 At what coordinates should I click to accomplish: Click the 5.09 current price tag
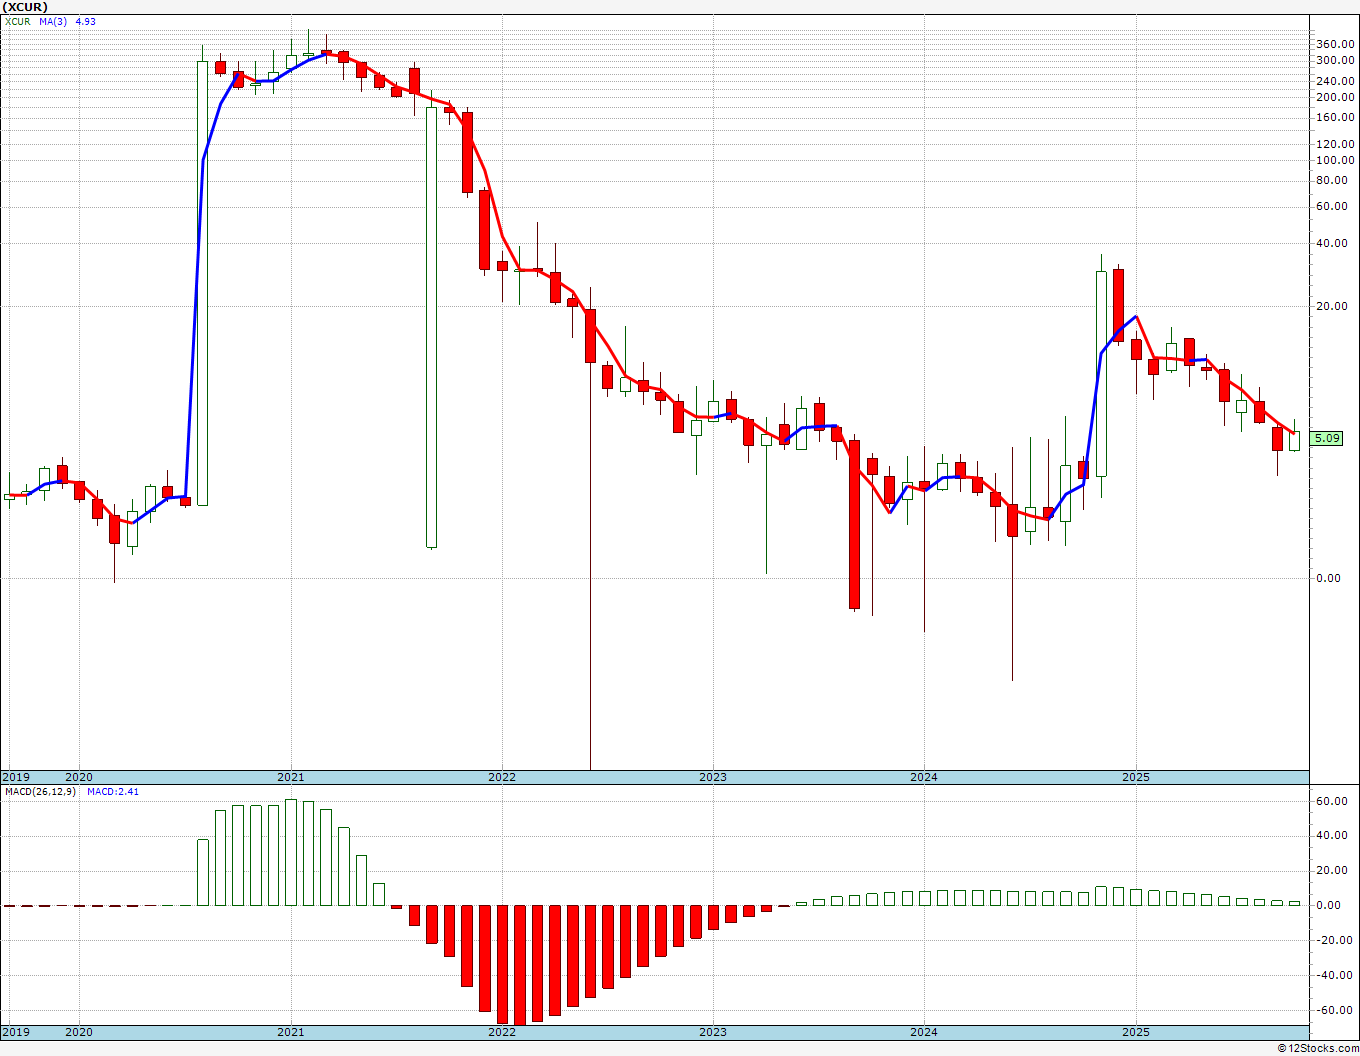[x=1327, y=438]
